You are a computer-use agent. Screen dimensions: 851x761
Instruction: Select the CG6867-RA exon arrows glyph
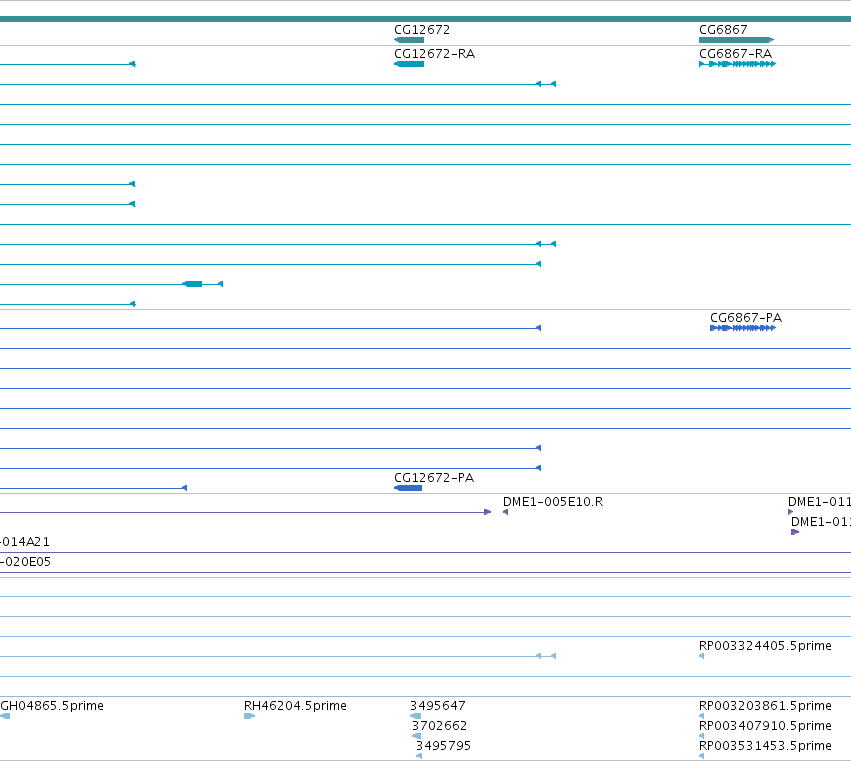(x=738, y=64)
